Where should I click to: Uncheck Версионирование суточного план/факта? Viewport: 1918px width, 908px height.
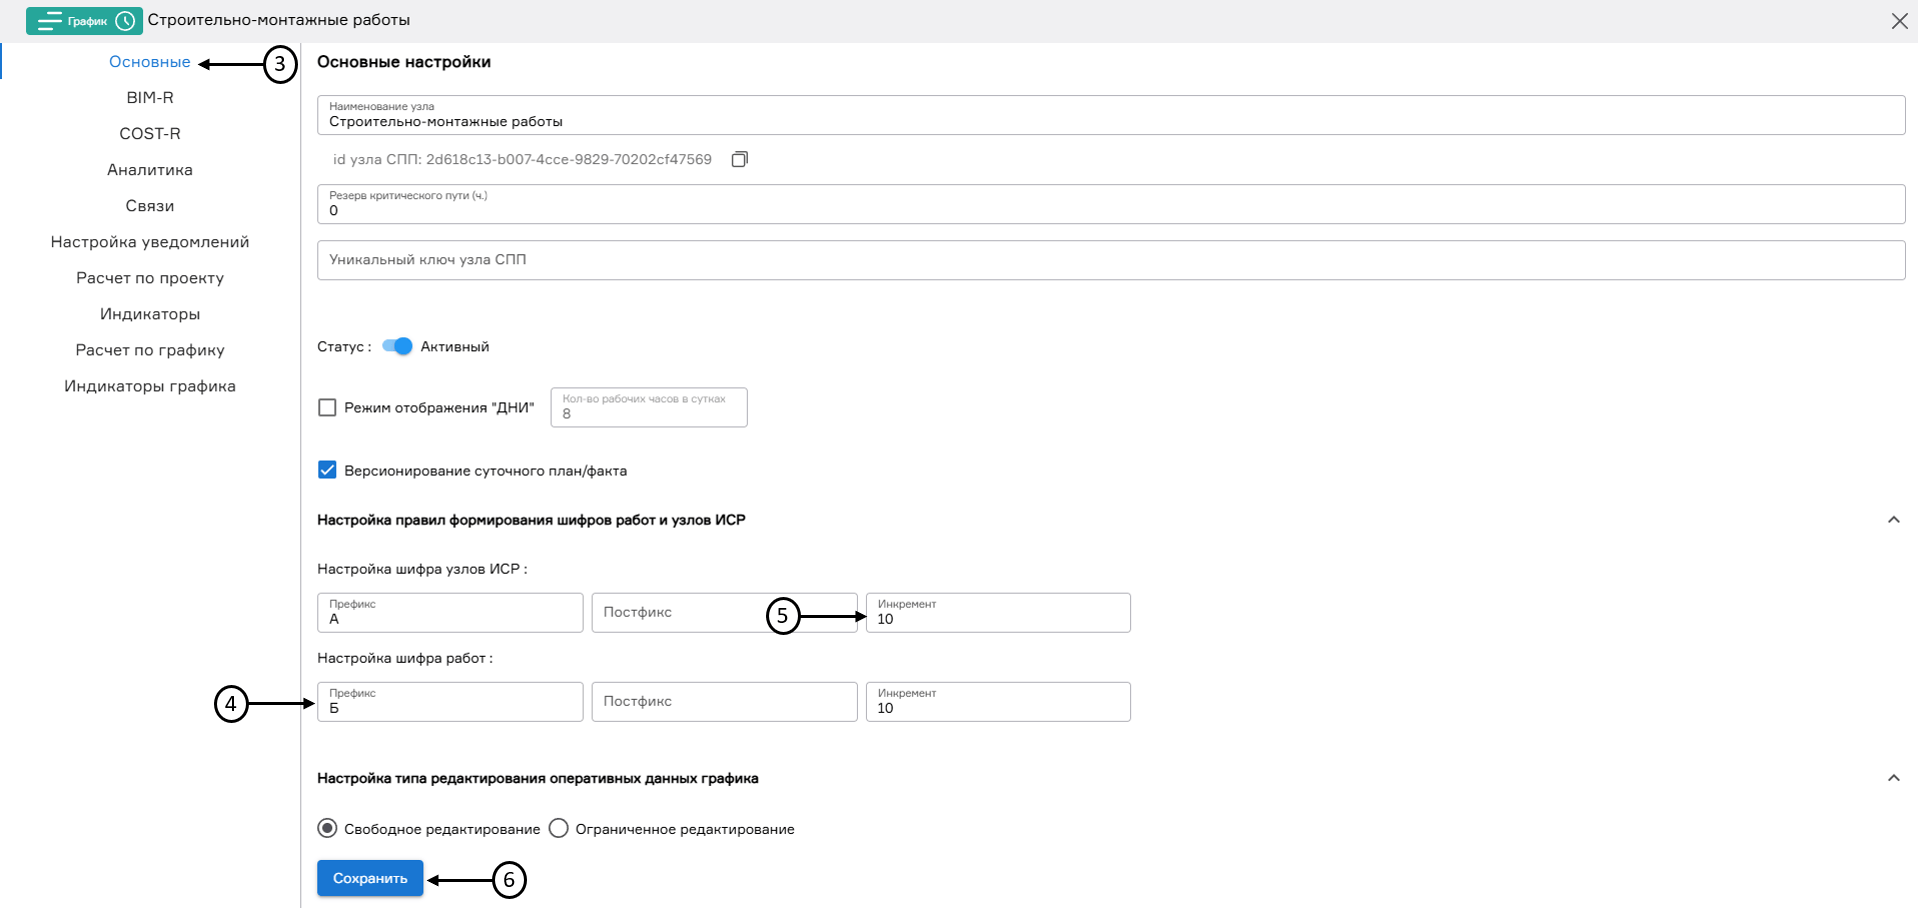tap(327, 470)
